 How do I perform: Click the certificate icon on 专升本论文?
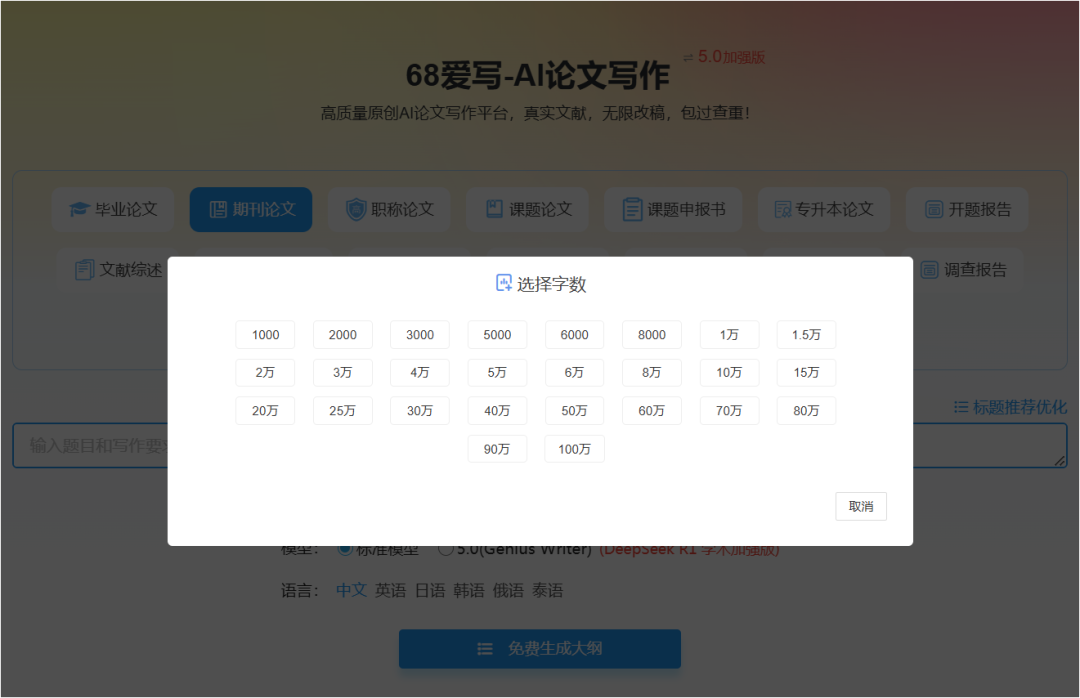pos(783,209)
